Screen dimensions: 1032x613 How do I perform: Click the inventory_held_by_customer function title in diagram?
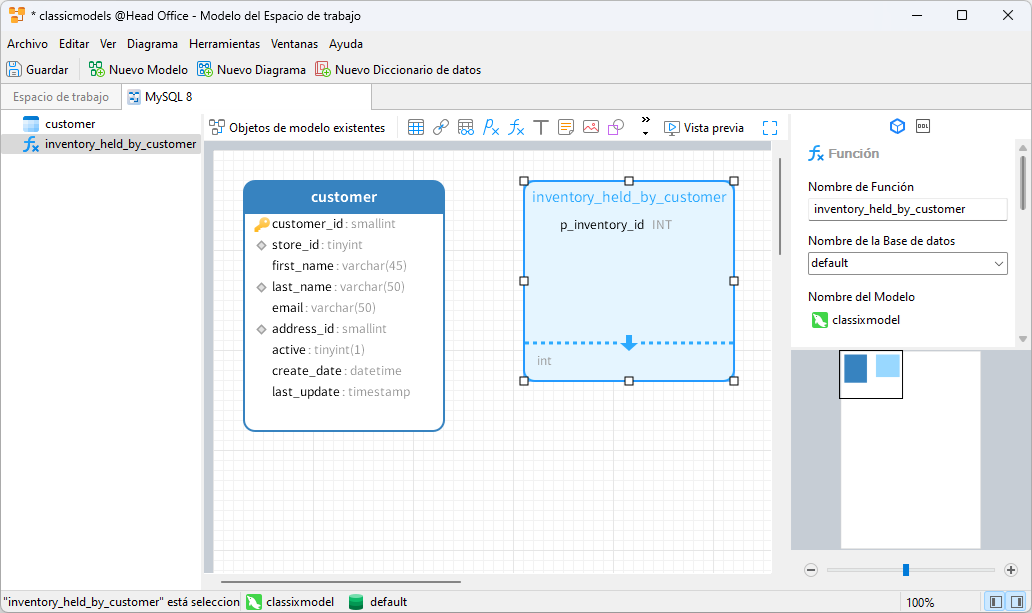coord(629,197)
